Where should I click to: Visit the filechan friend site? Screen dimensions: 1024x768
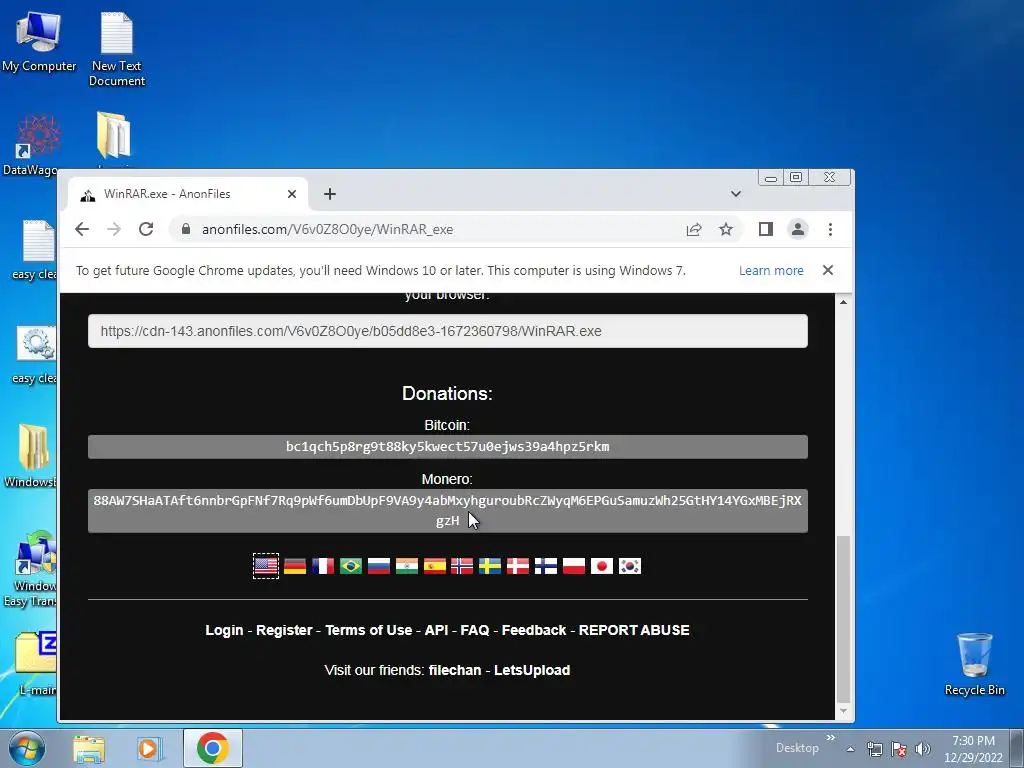[x=455, y=670]
